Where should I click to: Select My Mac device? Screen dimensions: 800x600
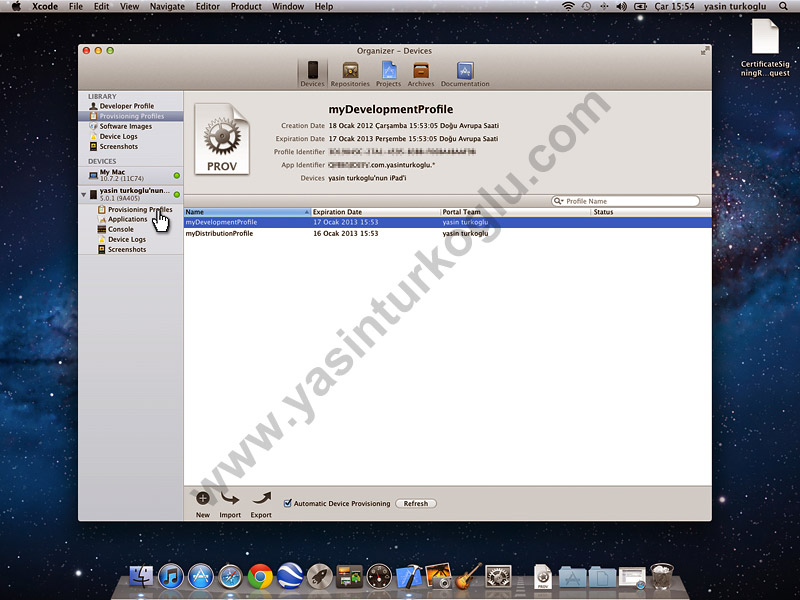tap(131, 175)
